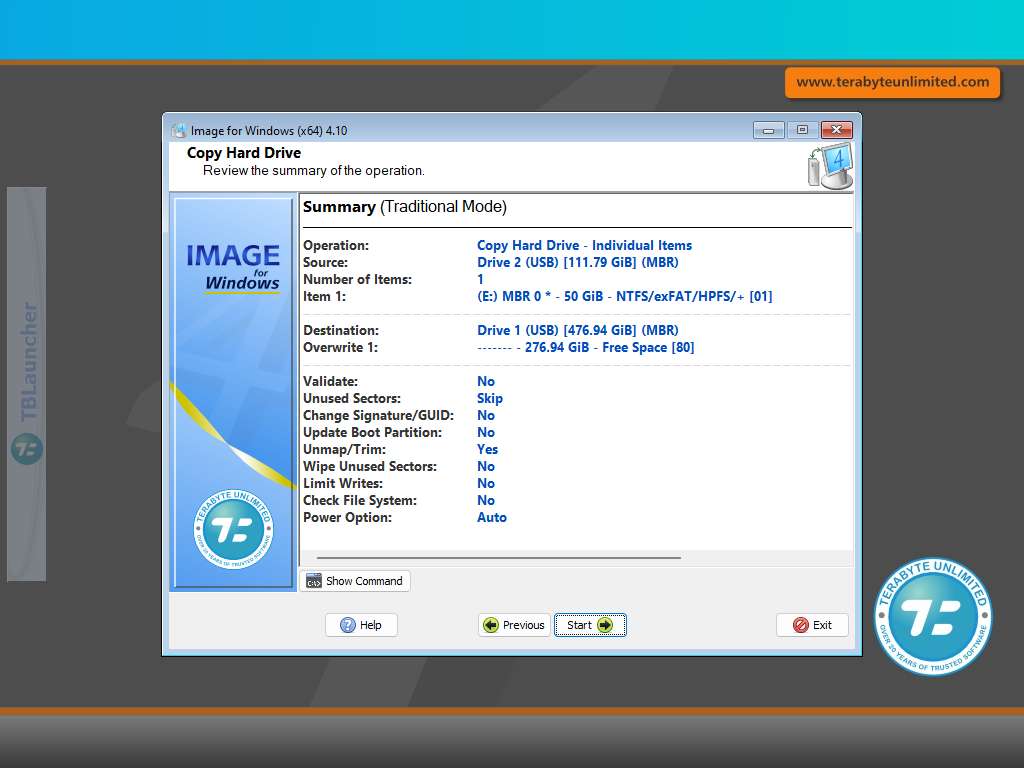The width and height of the screenshot is (1024, 768).
Task: Select source 'Drive 2 (USB) [111.79 GiB] (MBR)'
Action: (x=578, y=263)
